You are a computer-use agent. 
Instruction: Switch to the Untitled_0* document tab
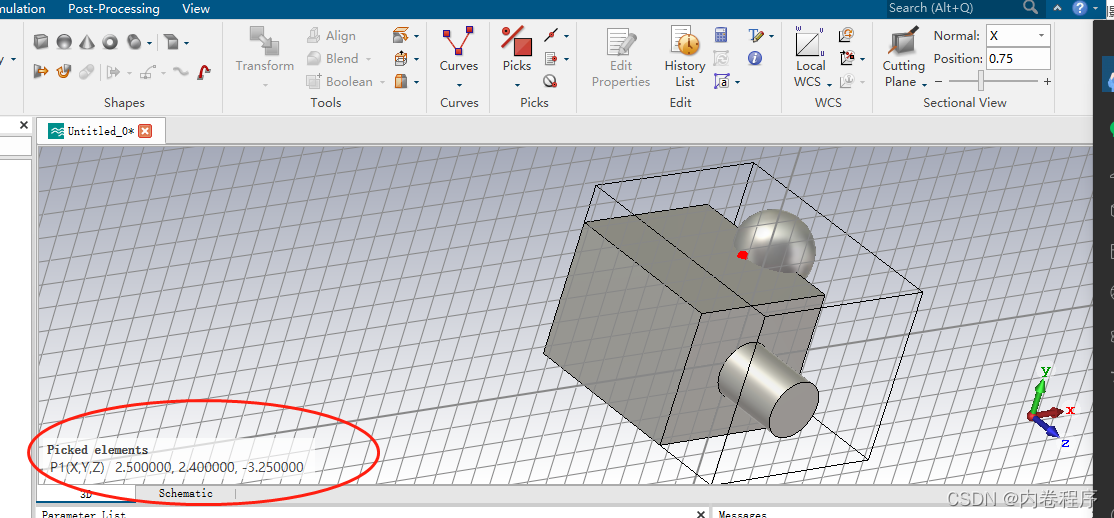click(100, 131)
